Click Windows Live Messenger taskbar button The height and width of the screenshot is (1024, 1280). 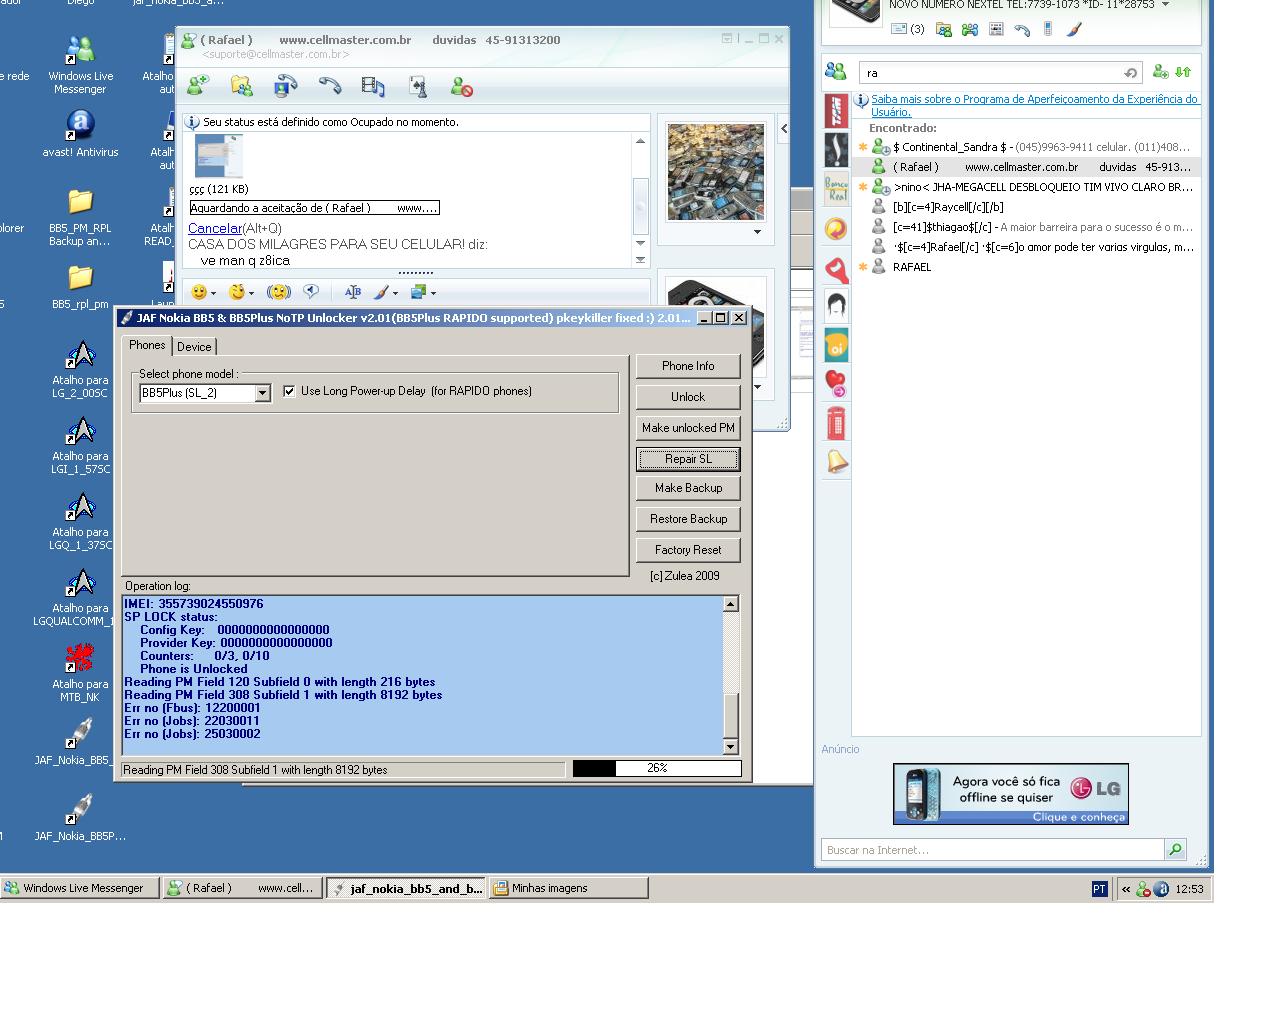[x=80, y=888]
